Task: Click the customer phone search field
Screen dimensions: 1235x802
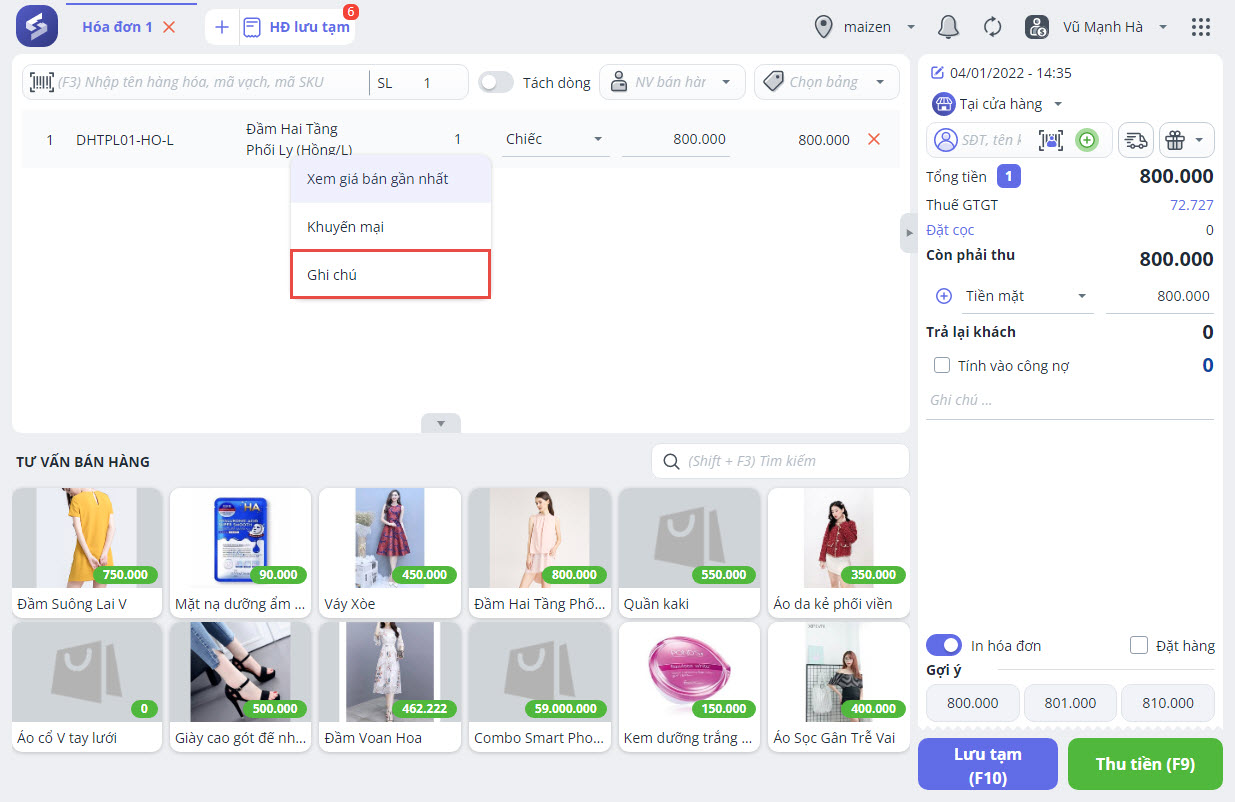Action: point(990,140)
